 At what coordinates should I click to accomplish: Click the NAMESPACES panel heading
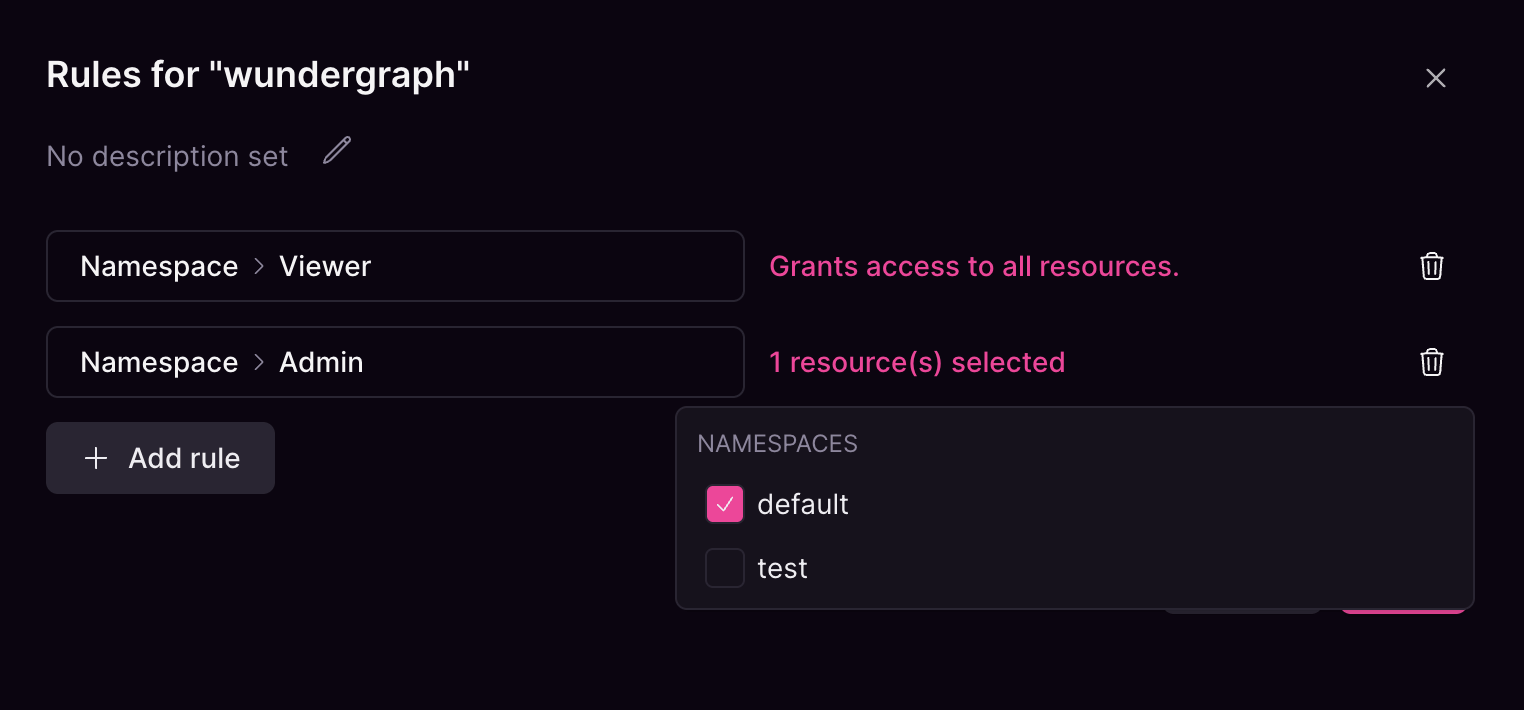(777, 443)
